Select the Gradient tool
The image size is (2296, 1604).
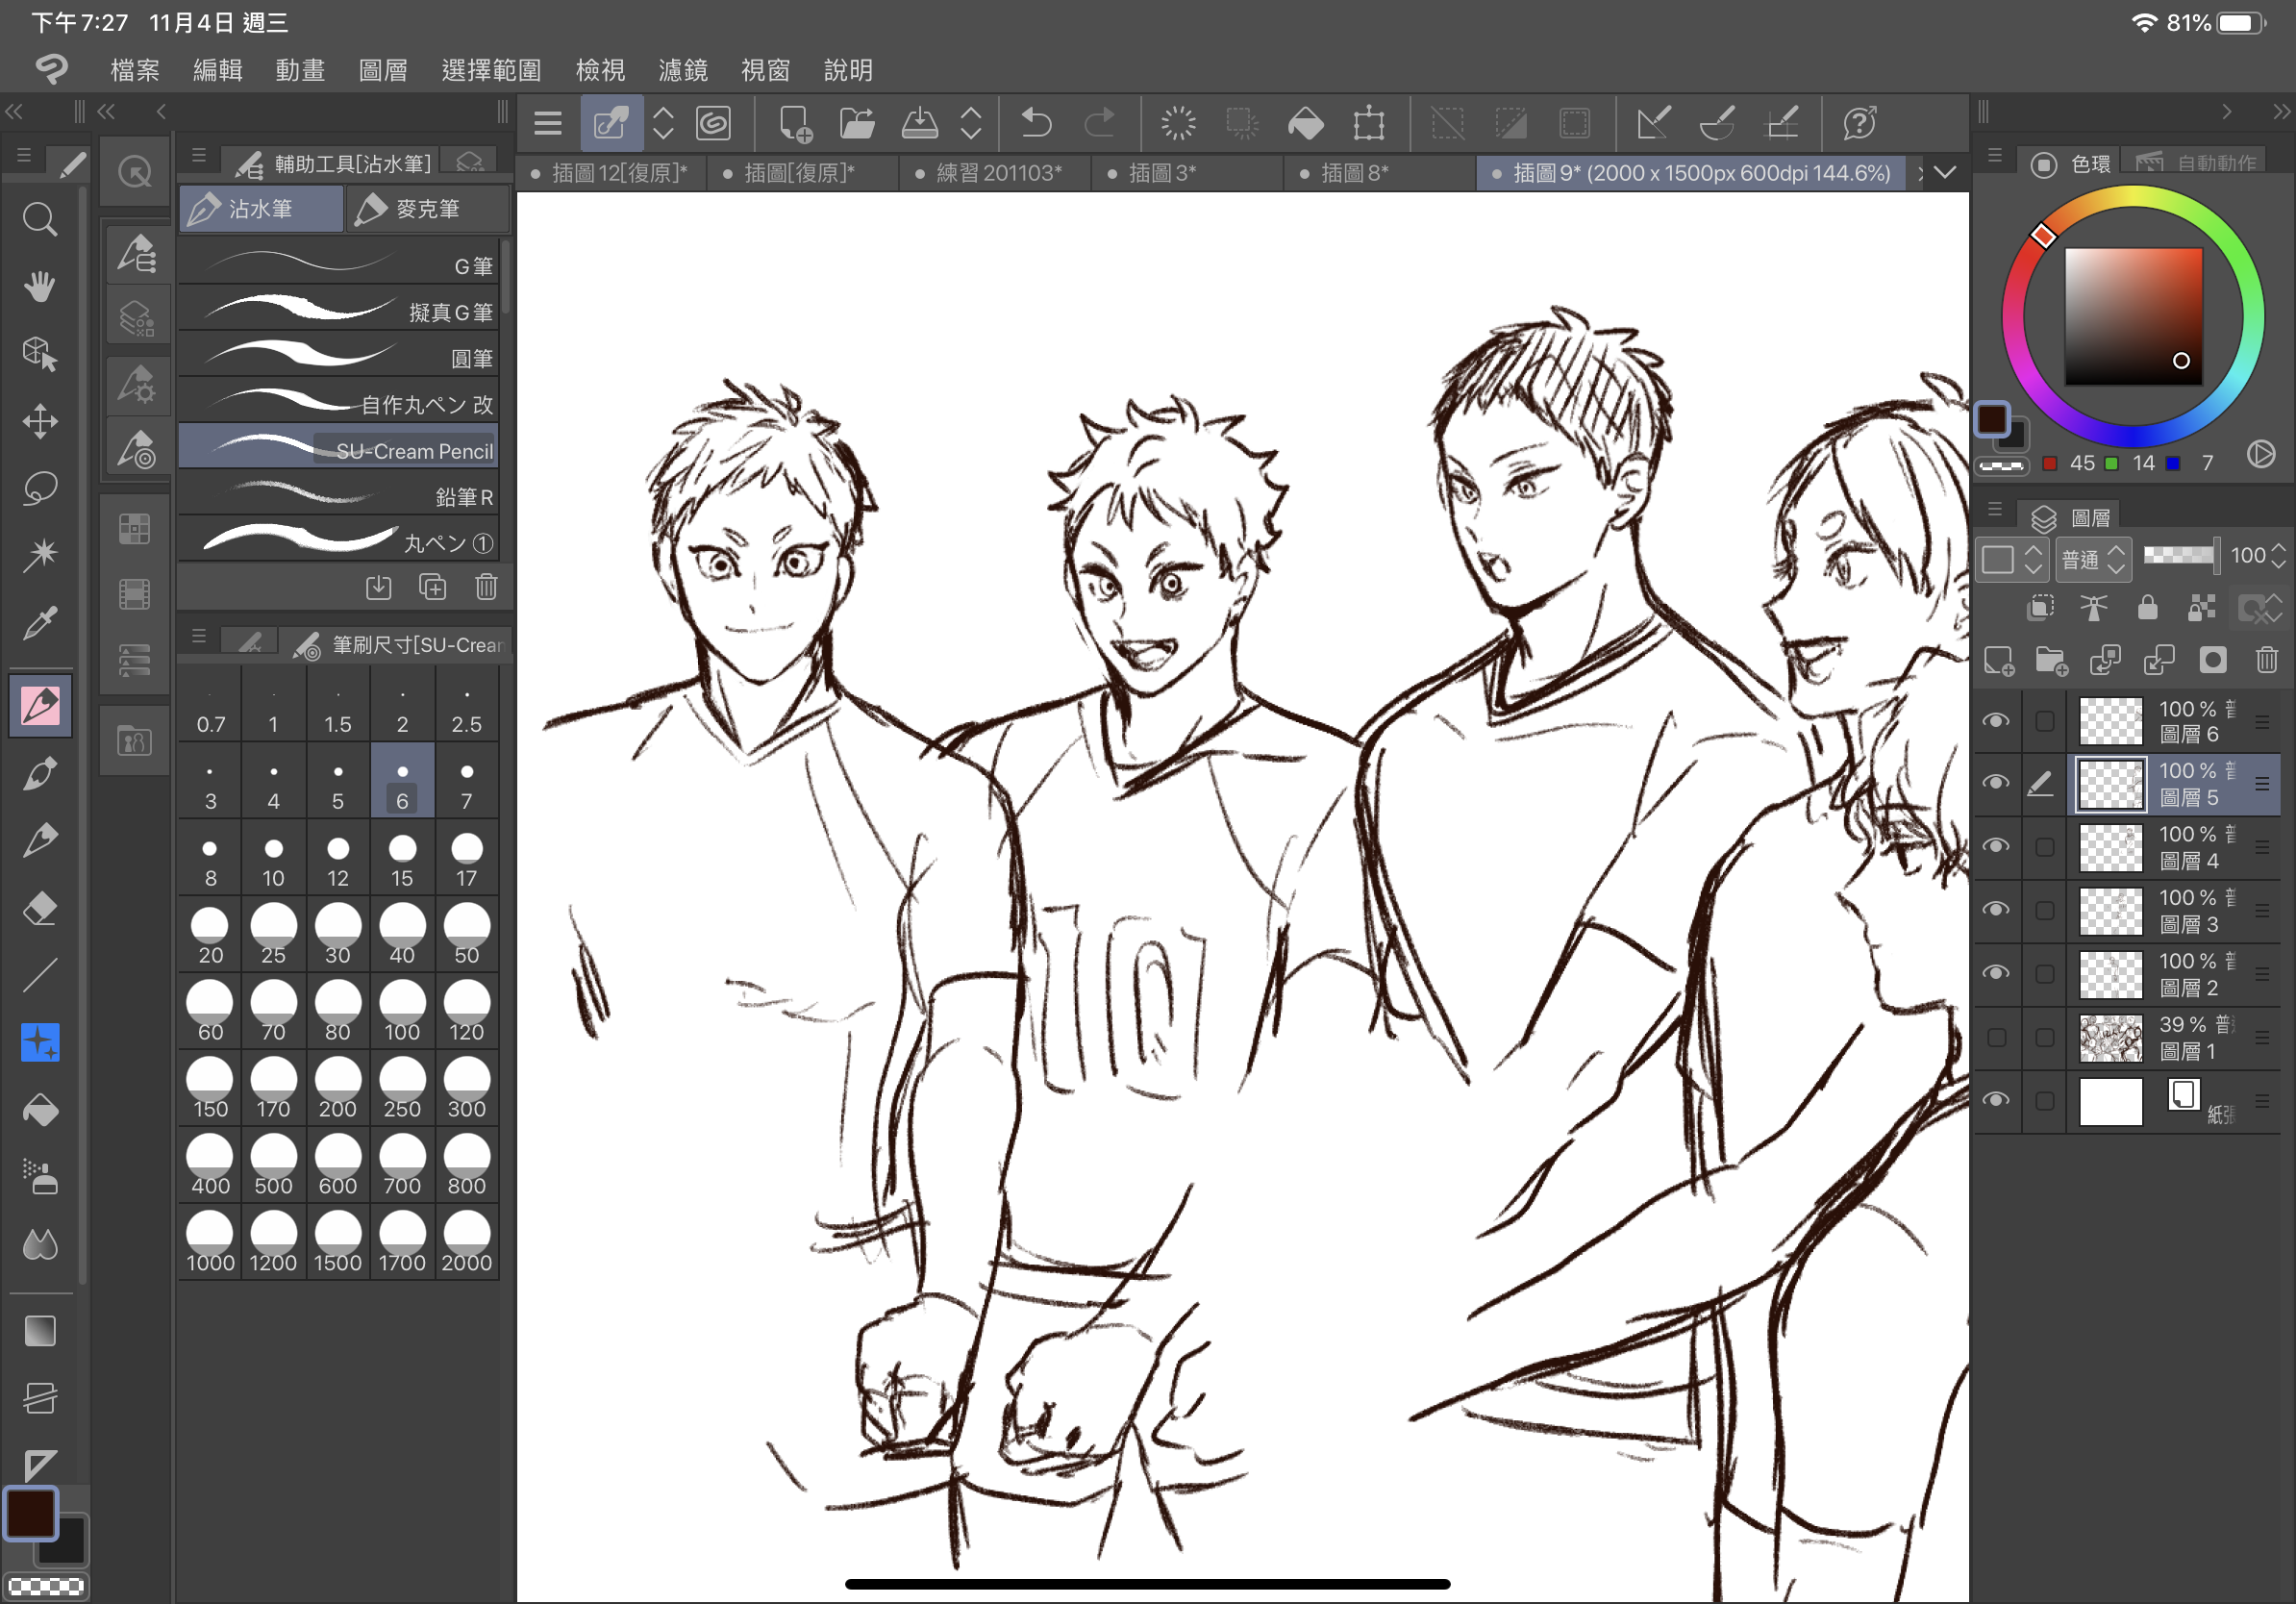pyautogui.click(x=40, y=1331)
